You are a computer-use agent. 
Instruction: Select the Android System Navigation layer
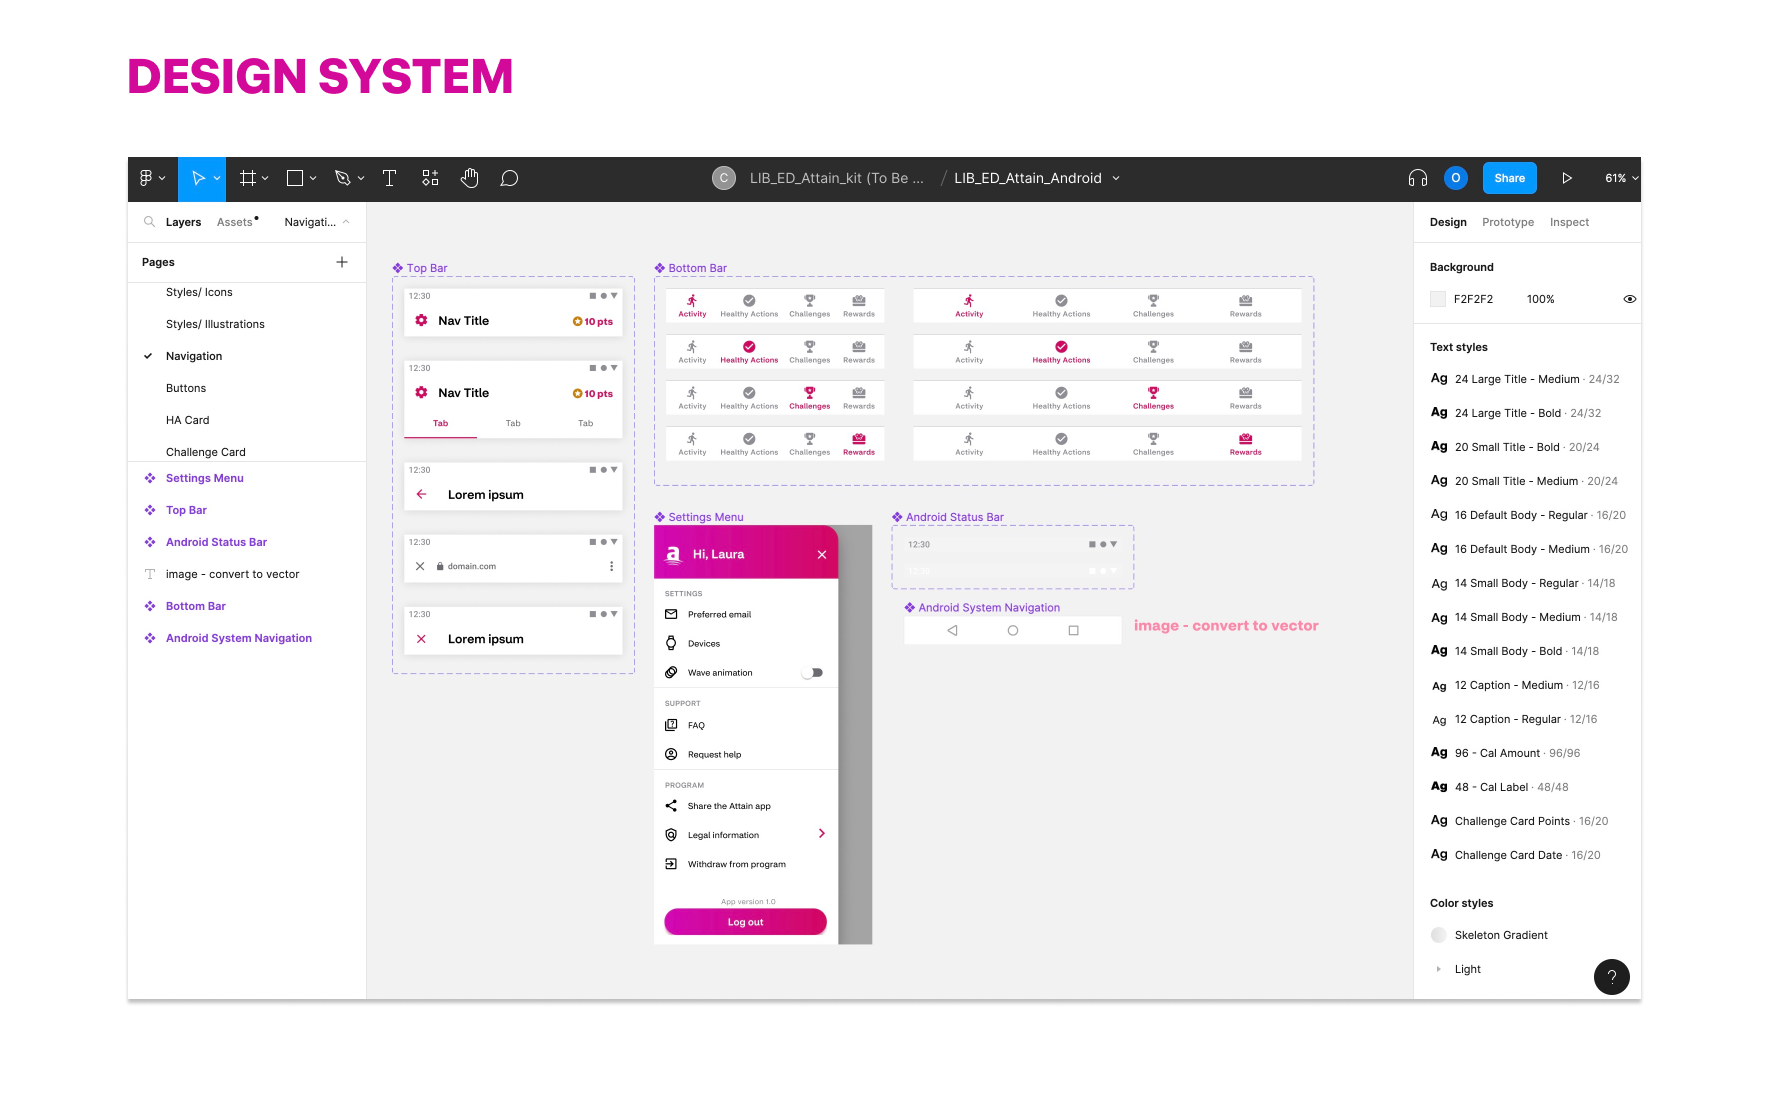point(238,638)
